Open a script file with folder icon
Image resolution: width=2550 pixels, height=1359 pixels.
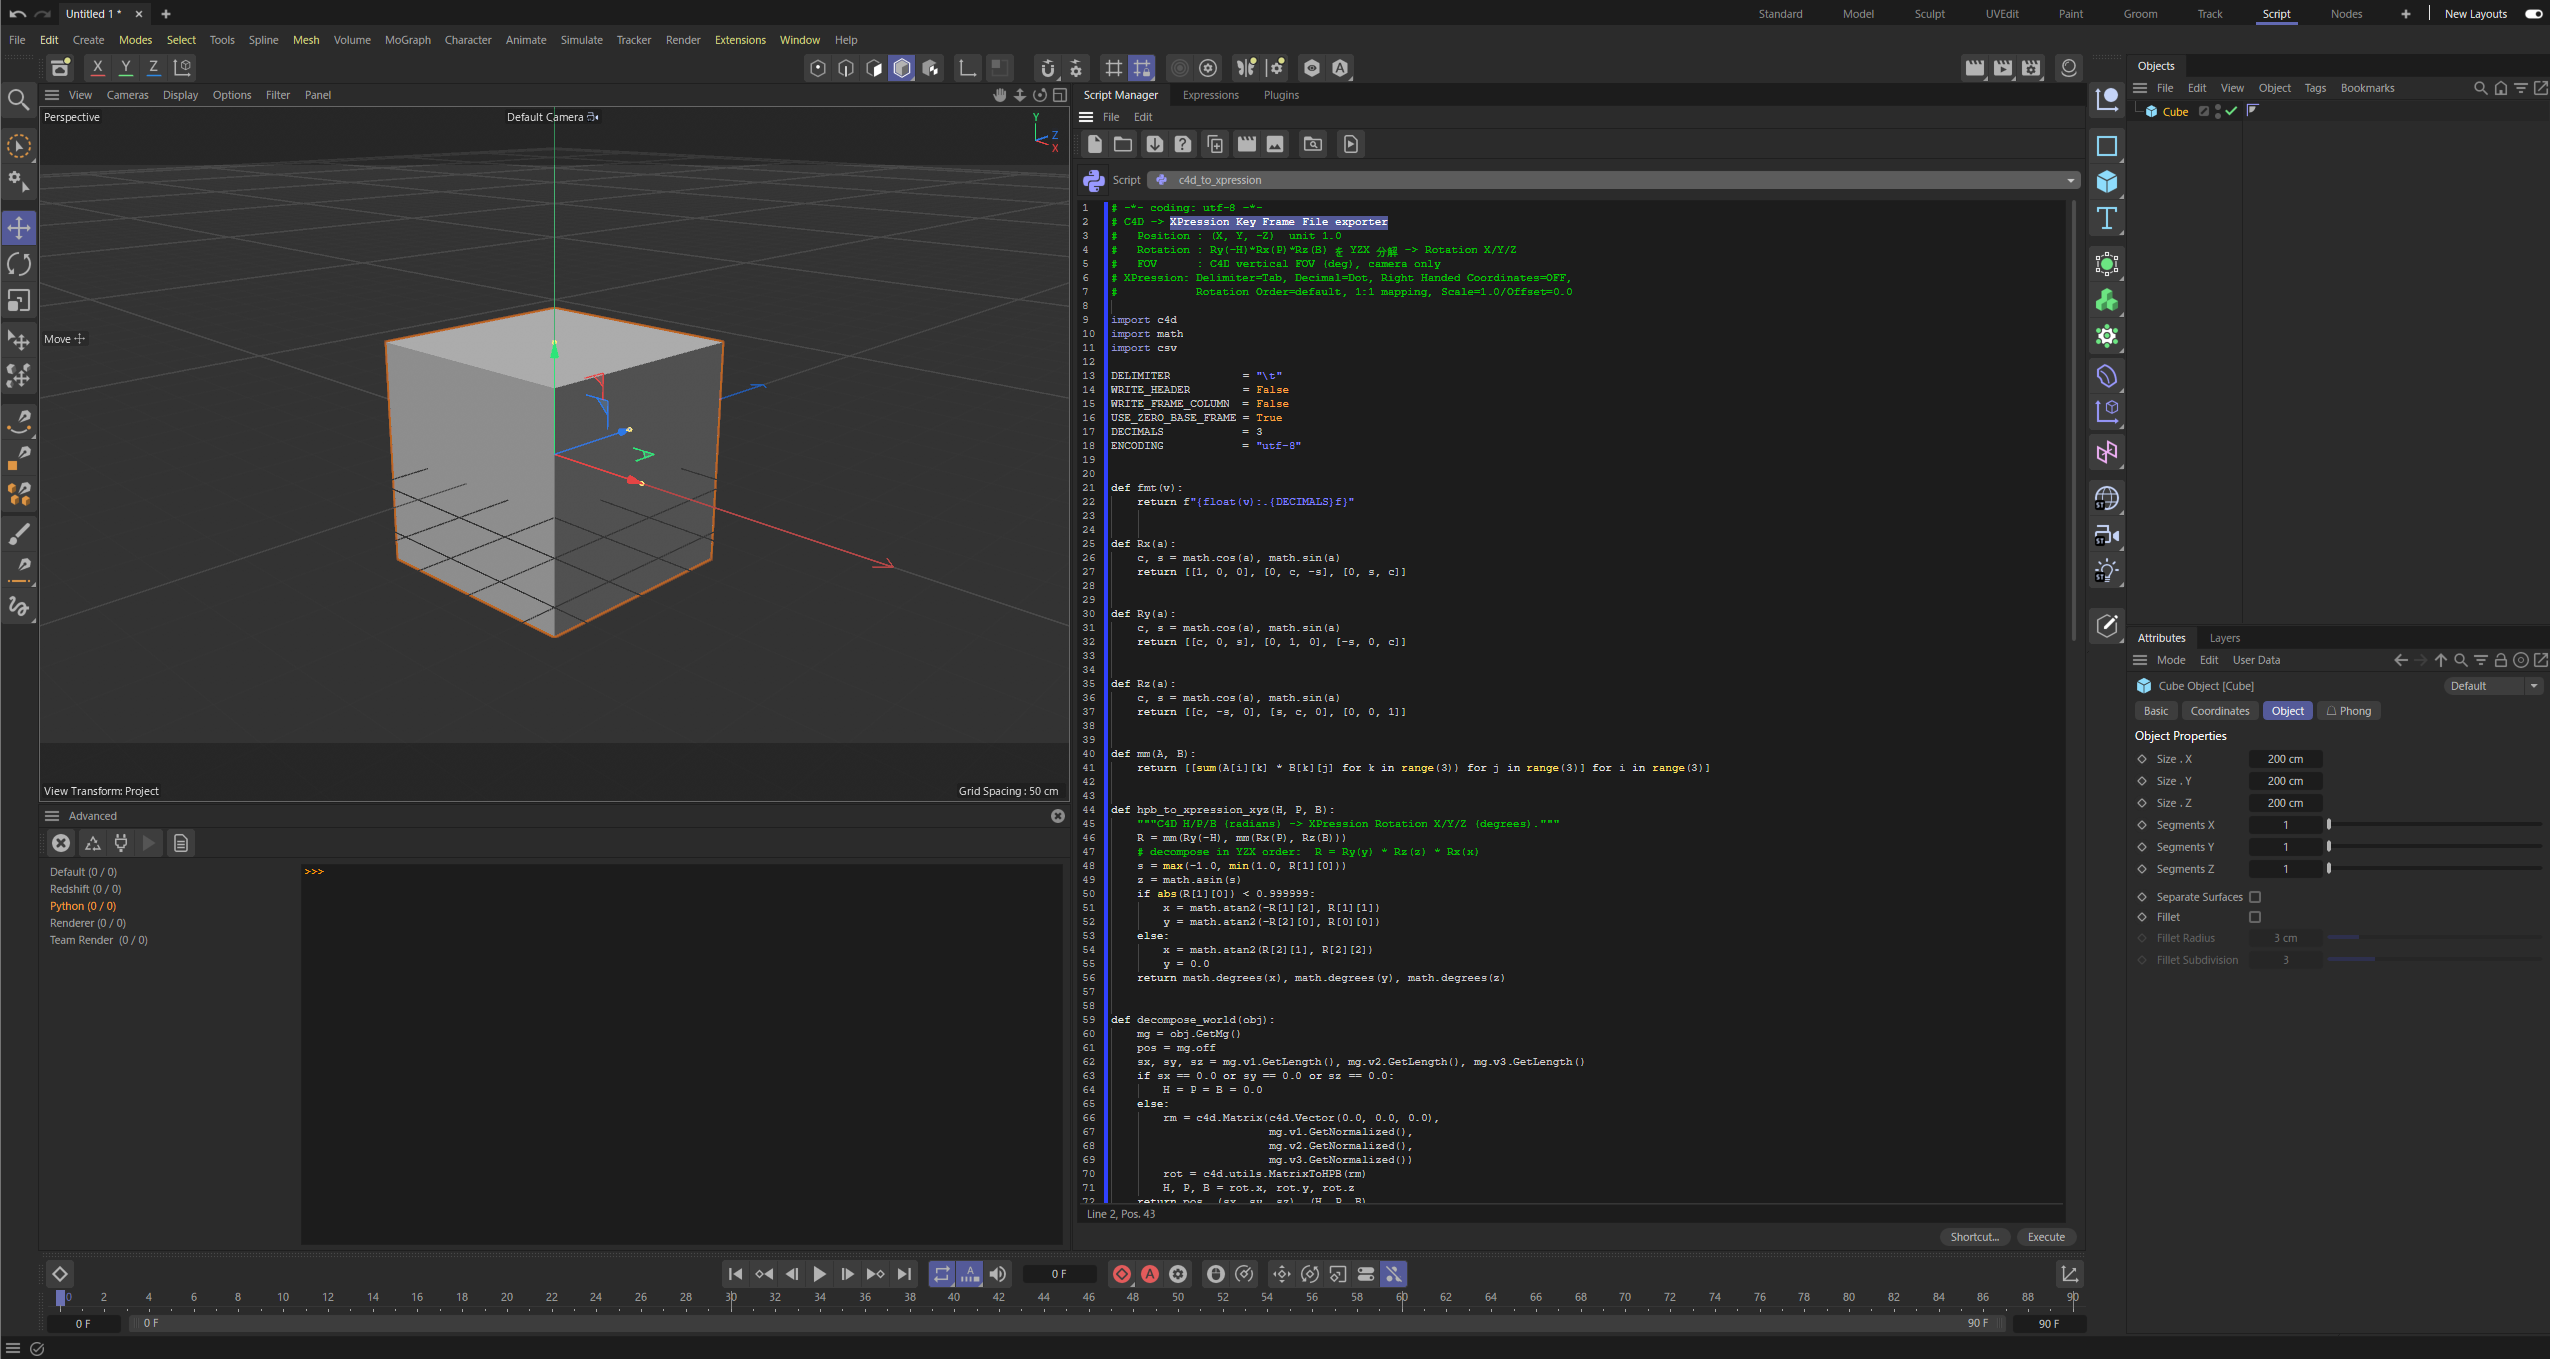click(x=1123, y=144)
